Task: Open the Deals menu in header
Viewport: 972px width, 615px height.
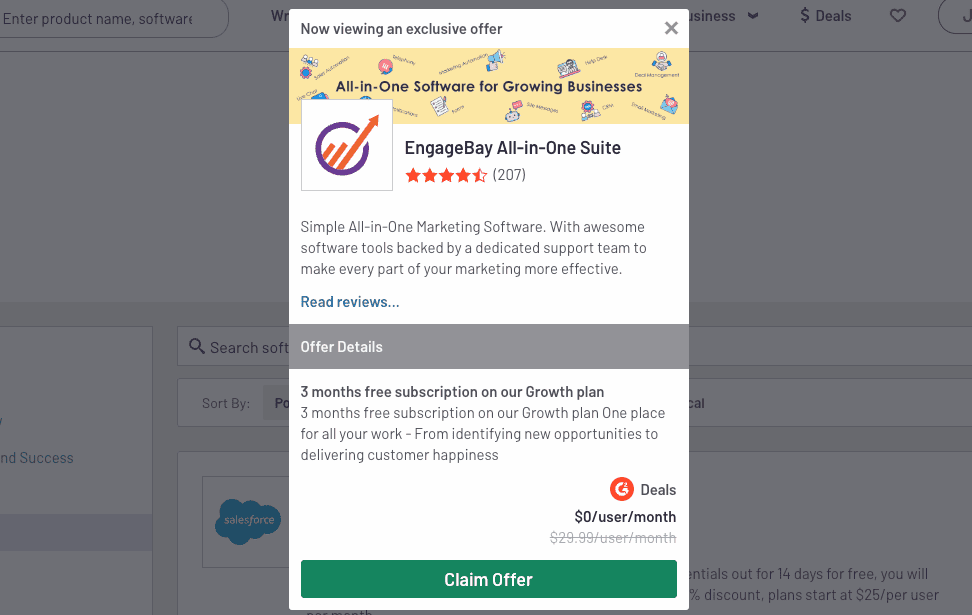Action: coord(825,15)
